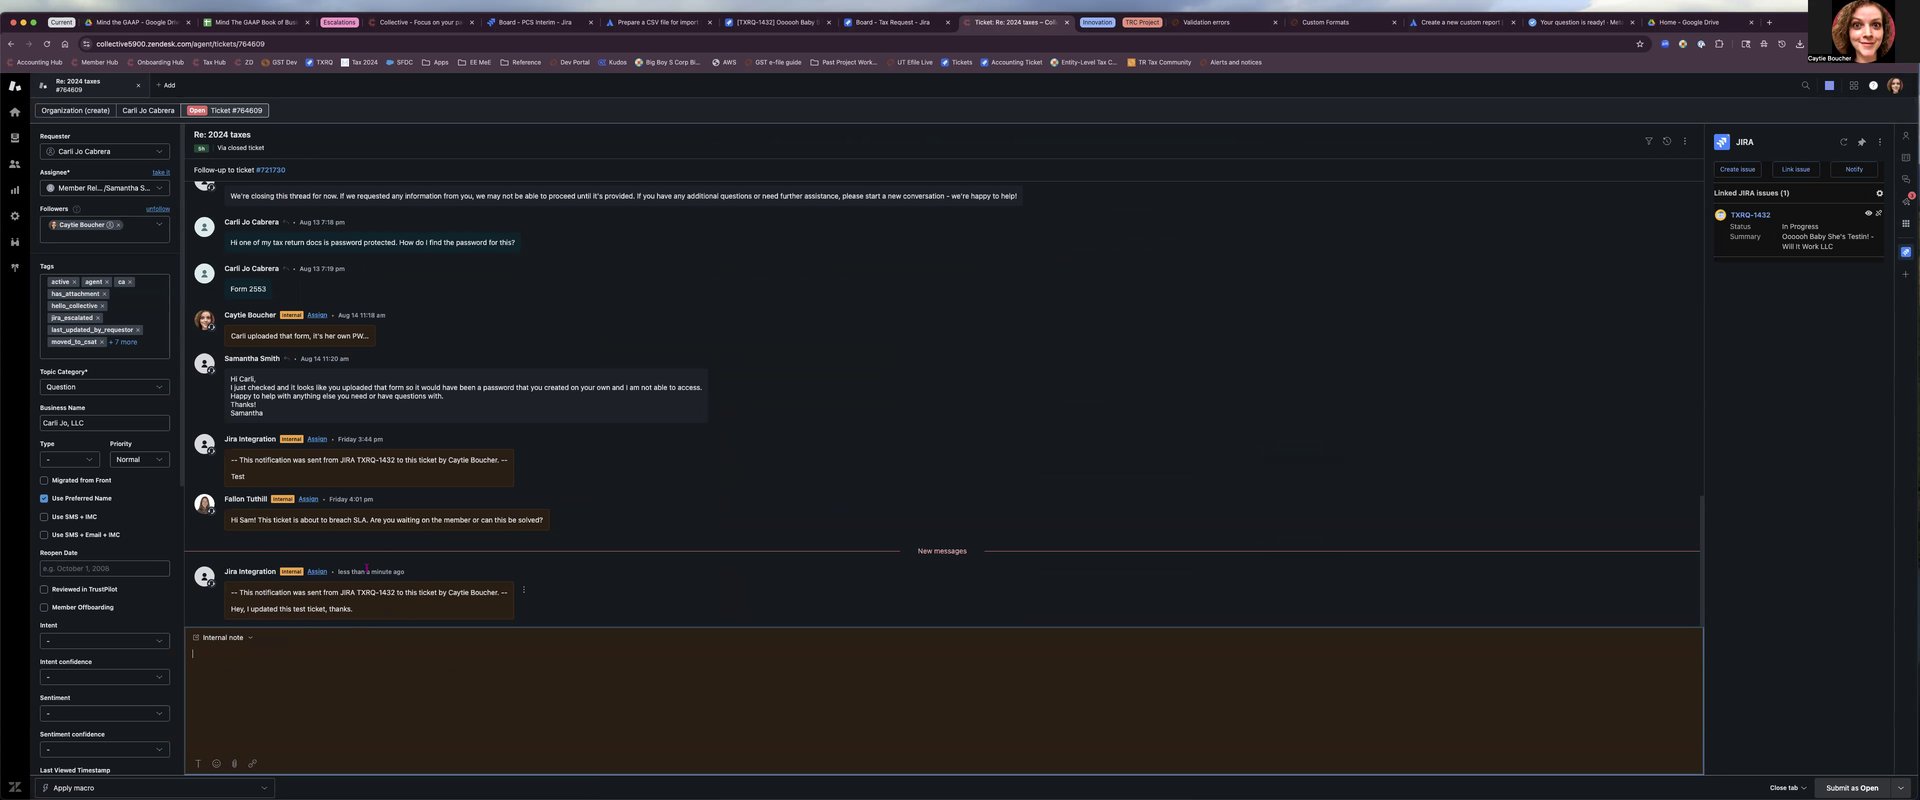
Task: Open the Home view in the Zendesk sidebar
Action: (x=14, y=112)
